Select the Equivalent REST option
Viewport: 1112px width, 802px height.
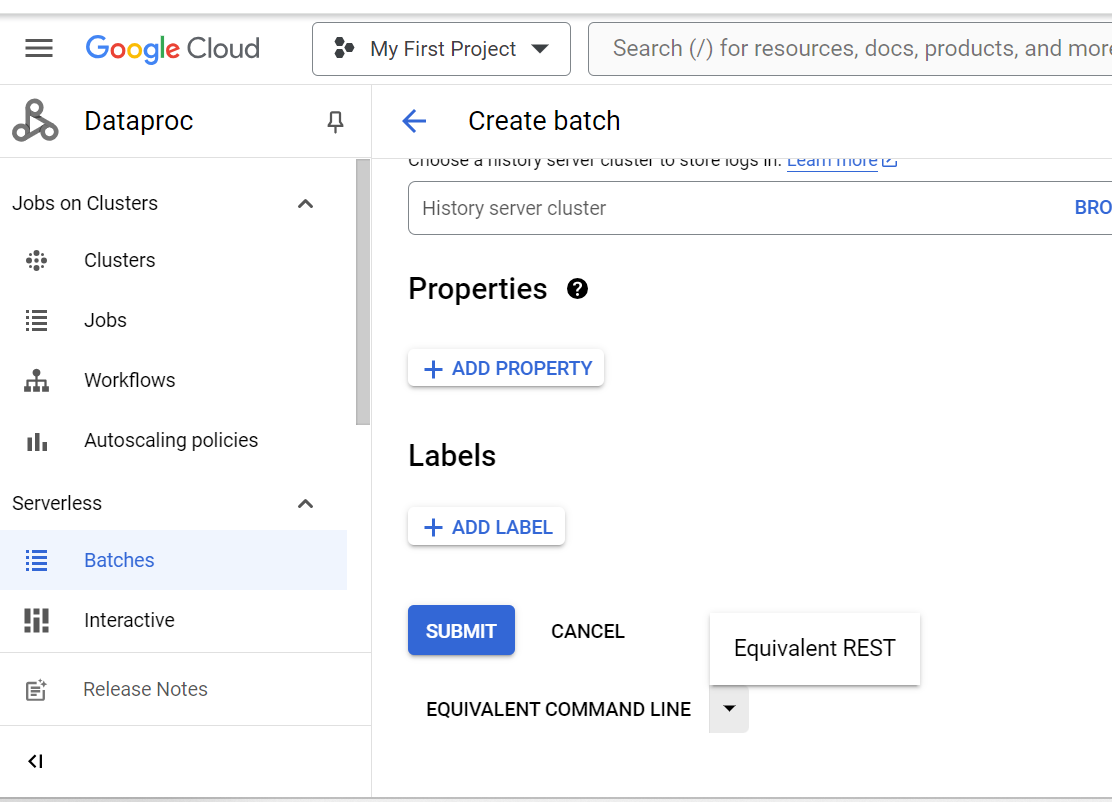[x=814, y=648]
